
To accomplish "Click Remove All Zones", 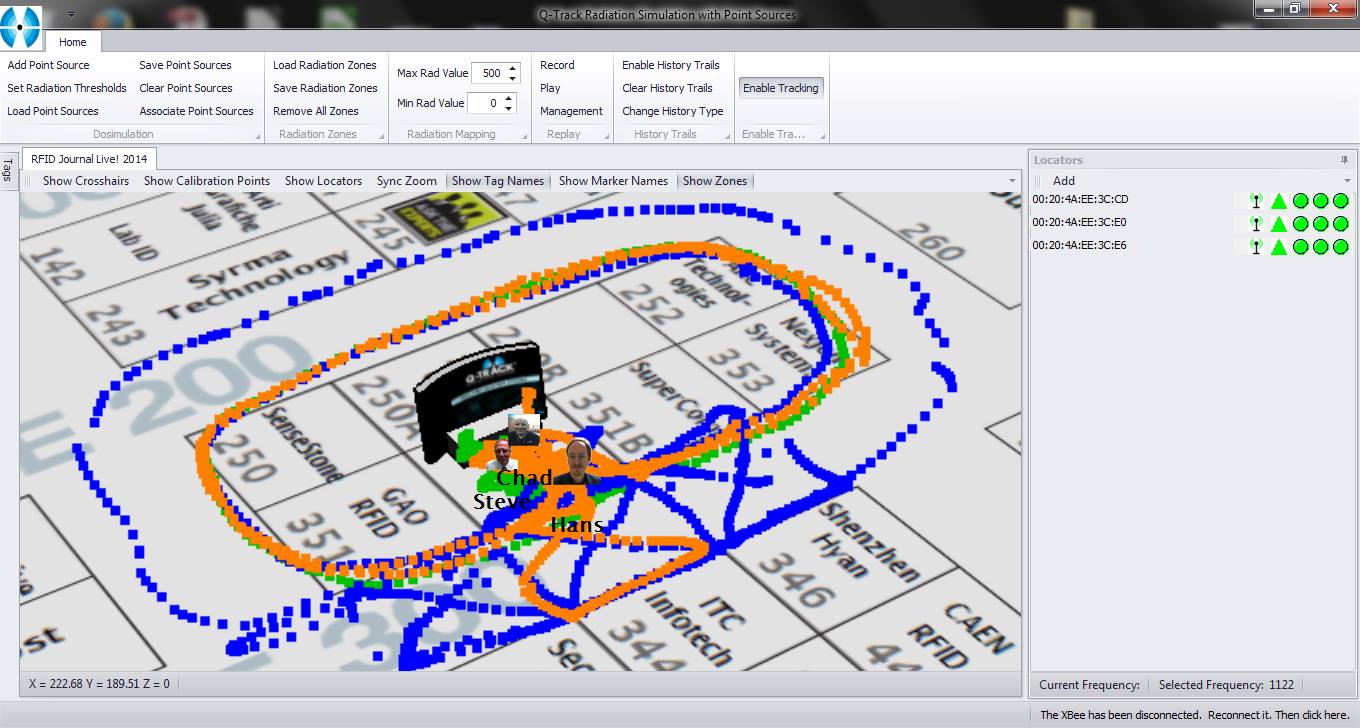I will point(316,111).
